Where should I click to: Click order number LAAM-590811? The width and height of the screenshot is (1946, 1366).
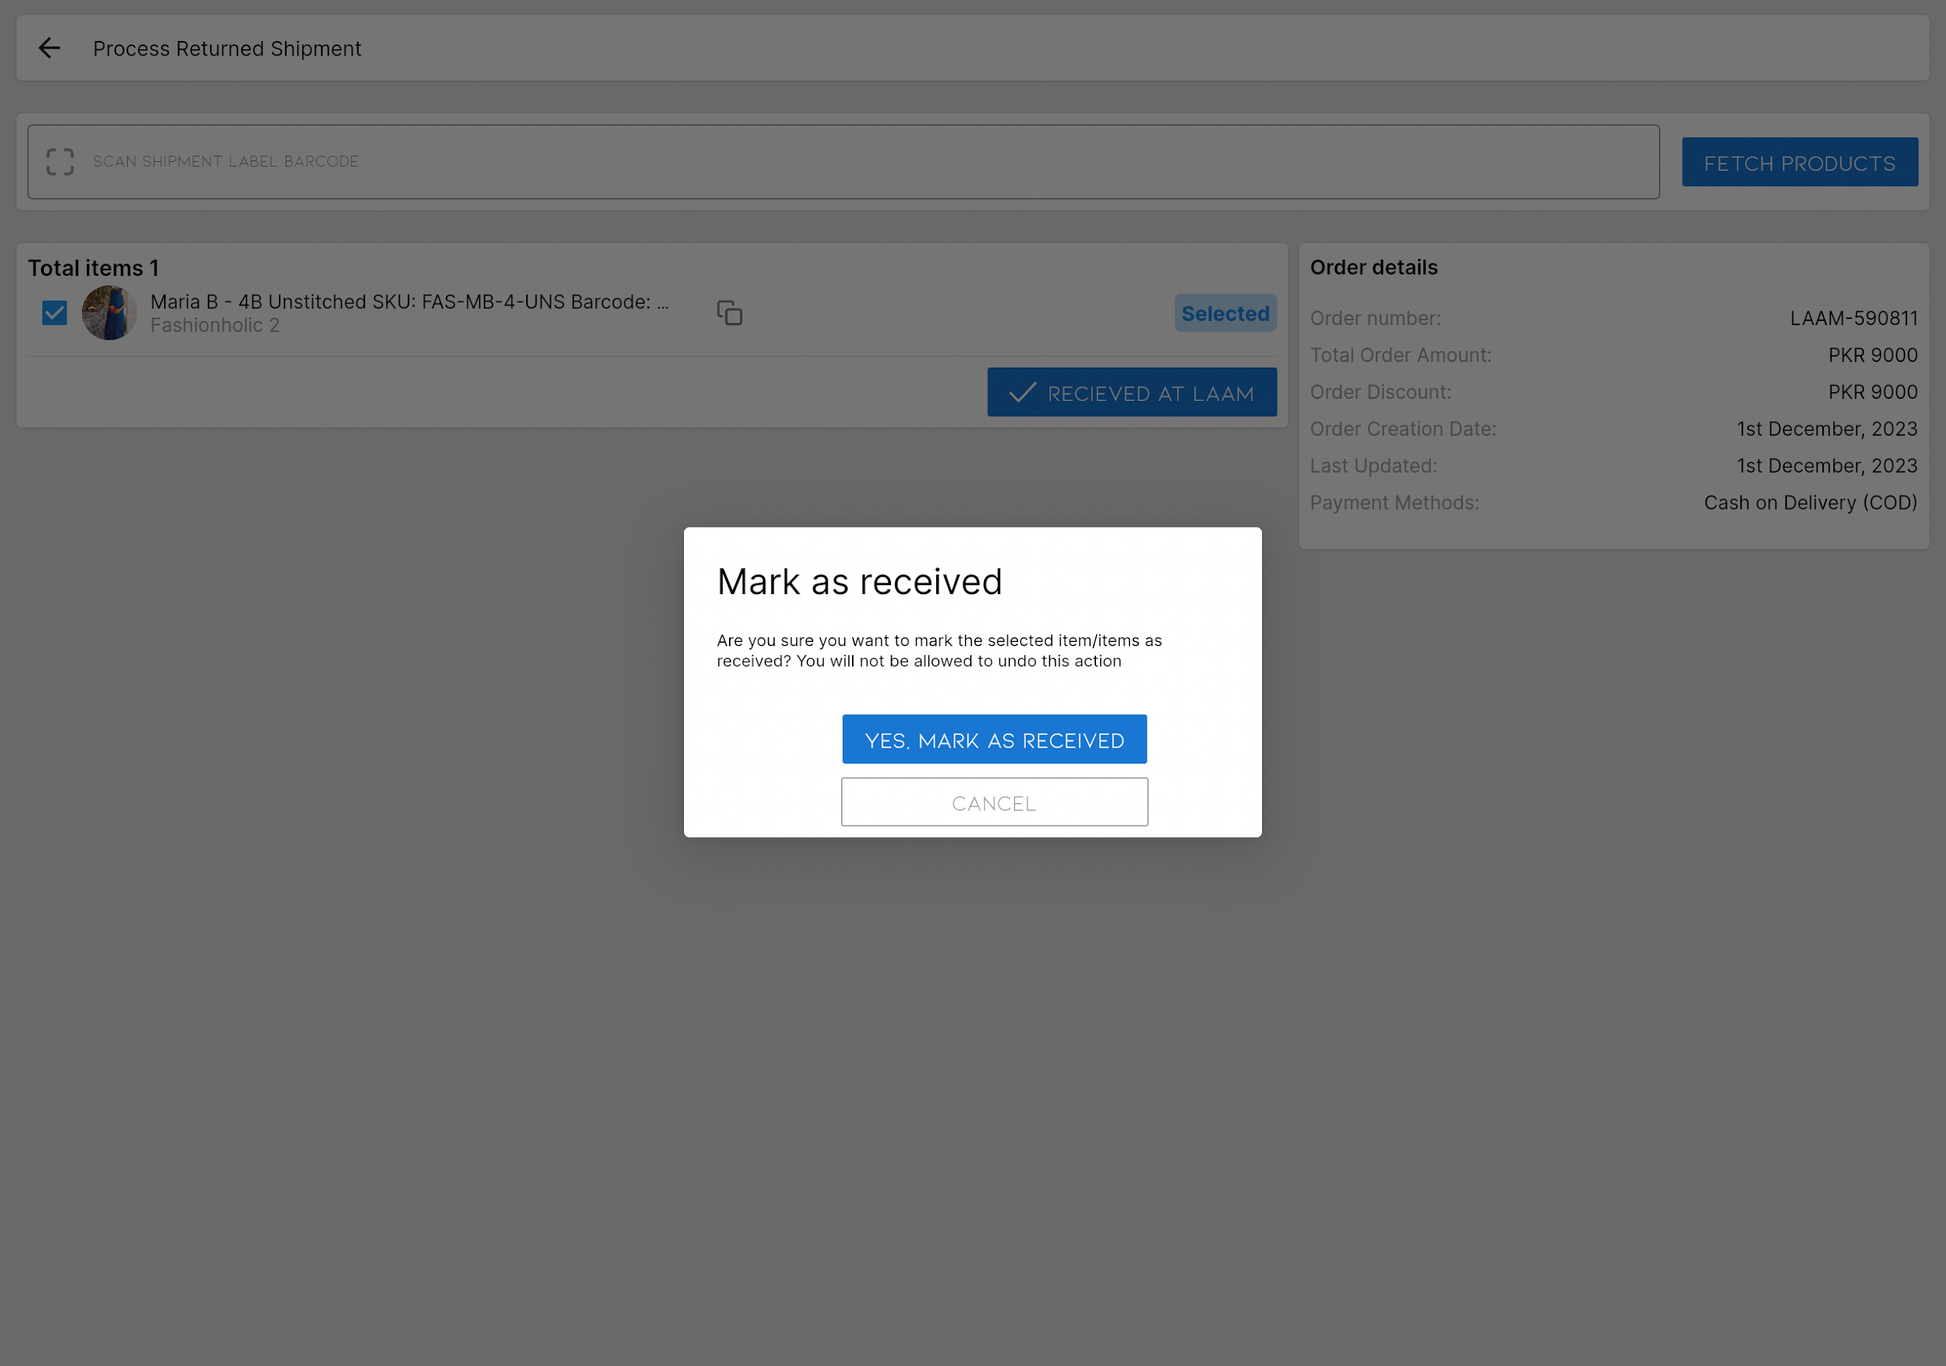click(1853, 318)
